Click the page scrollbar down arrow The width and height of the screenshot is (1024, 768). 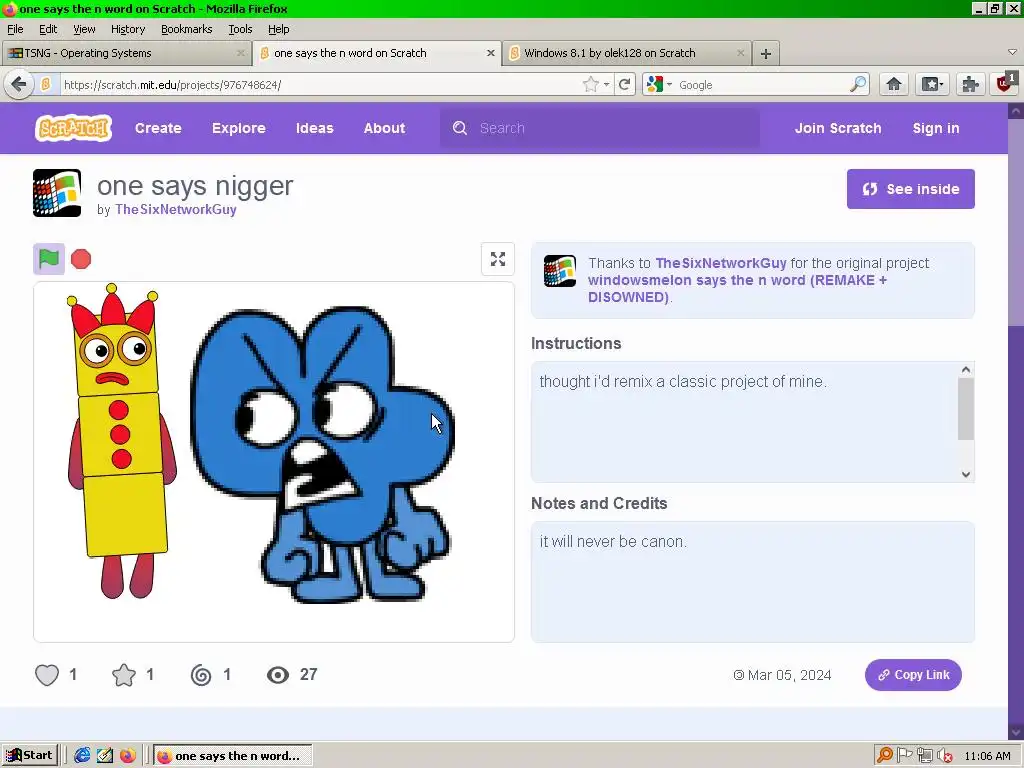[x=1016, y=732]
